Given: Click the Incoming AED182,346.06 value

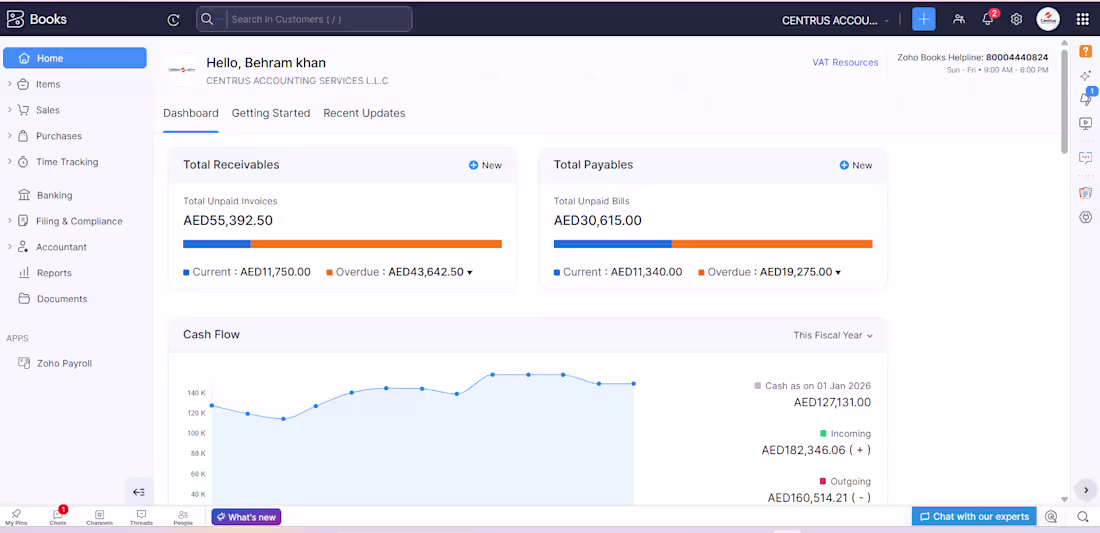Looking at the screenshot, I should tap(816, 450).
